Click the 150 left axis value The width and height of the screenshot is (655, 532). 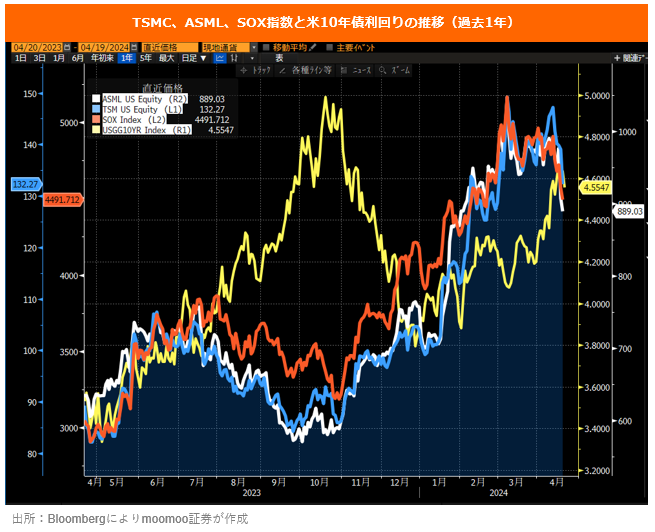[x=30, y=94]
